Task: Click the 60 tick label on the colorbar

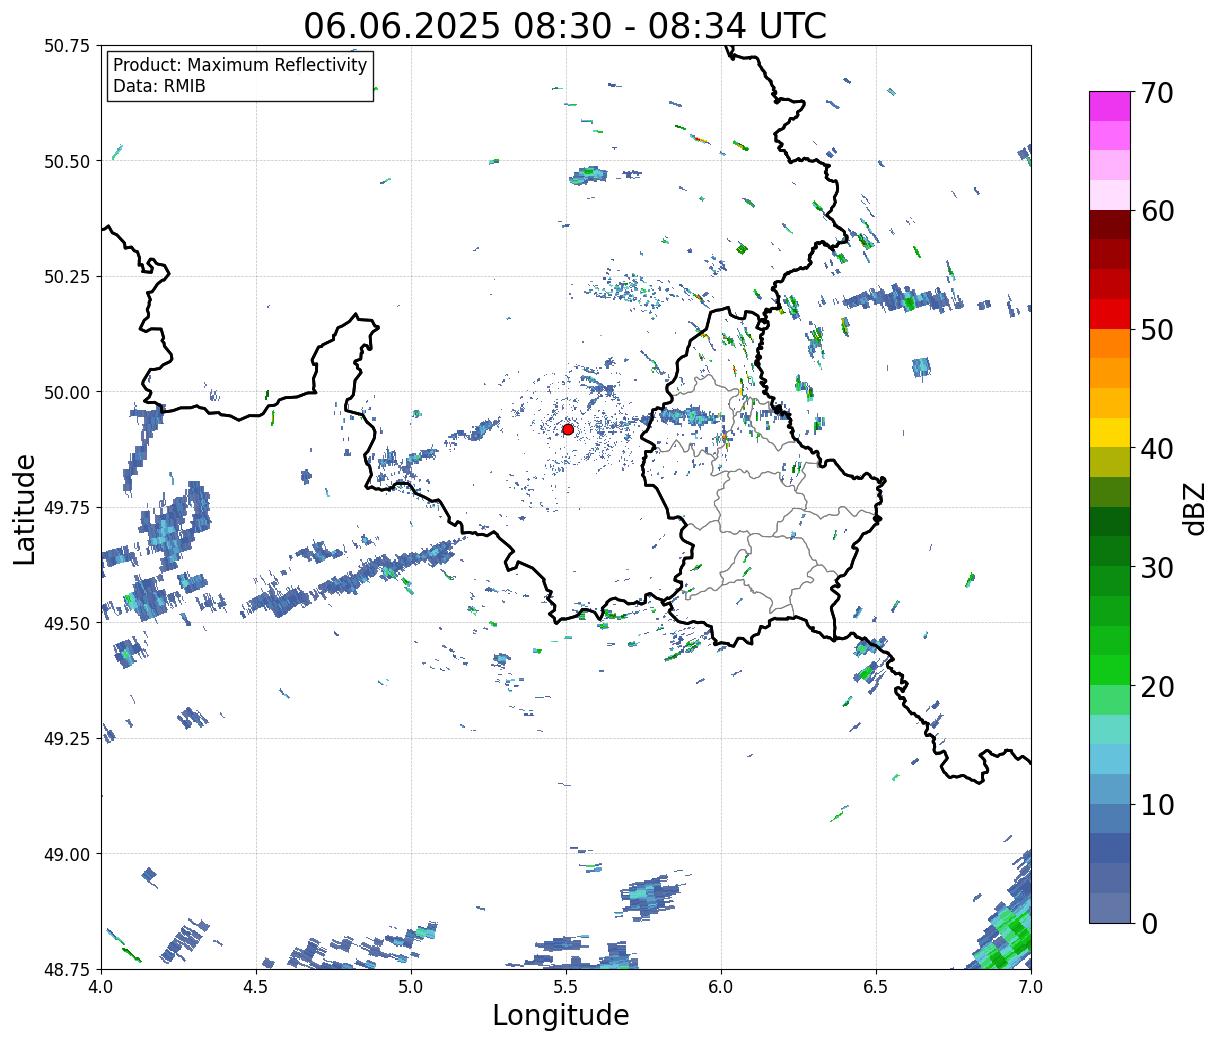Action: pos(1157,211)
